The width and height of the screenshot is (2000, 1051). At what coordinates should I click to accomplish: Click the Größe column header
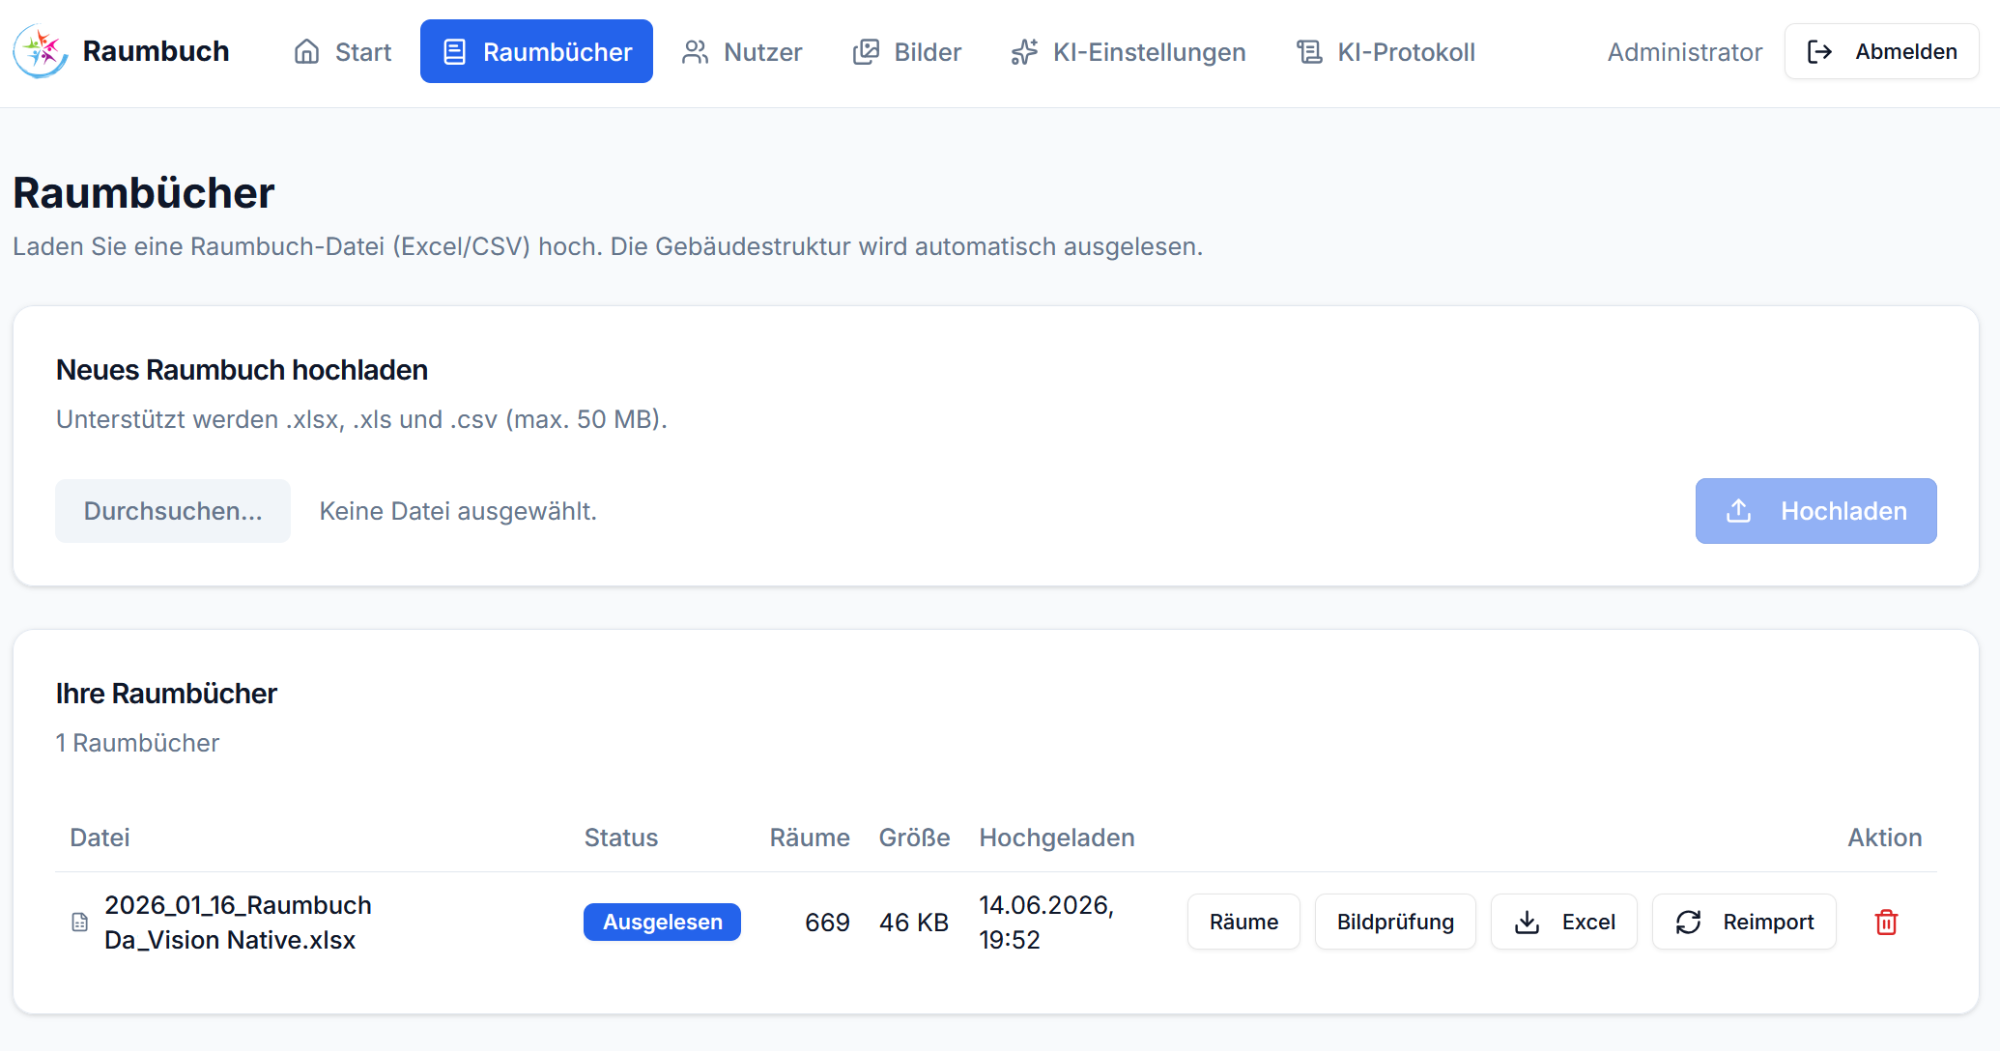click(x=914, y=837)
